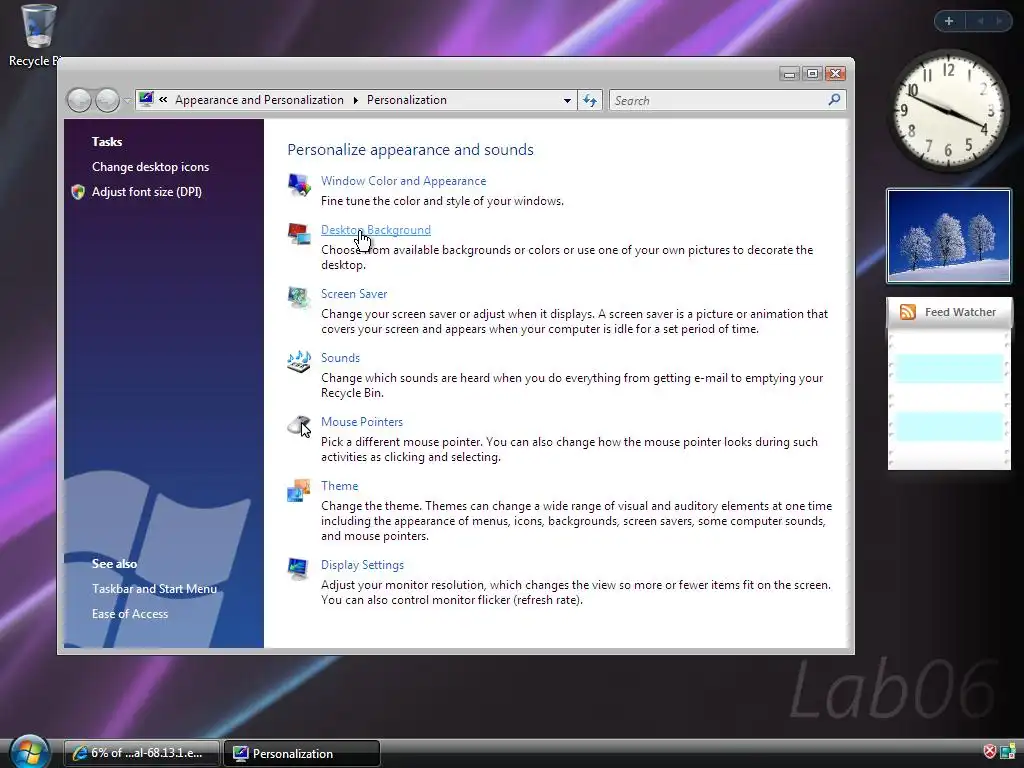Open the Mouse Pointers link
The image size is (1024, 768).
click(362, 422)
